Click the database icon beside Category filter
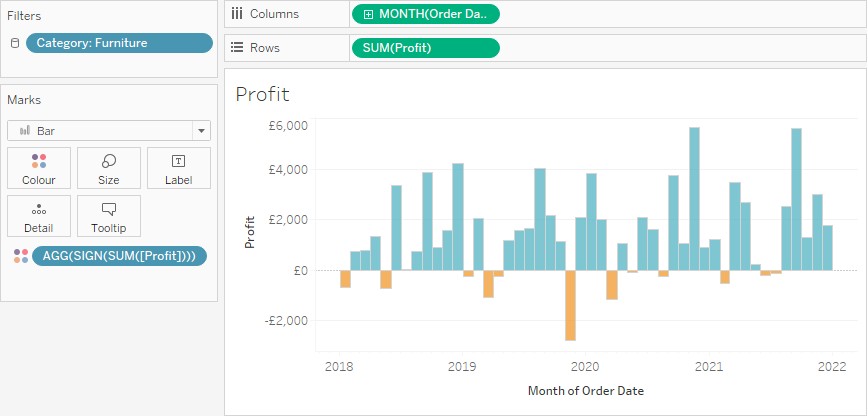Image resolution: width=867 pixels, height=416 pixels. [x=15, y=43]
